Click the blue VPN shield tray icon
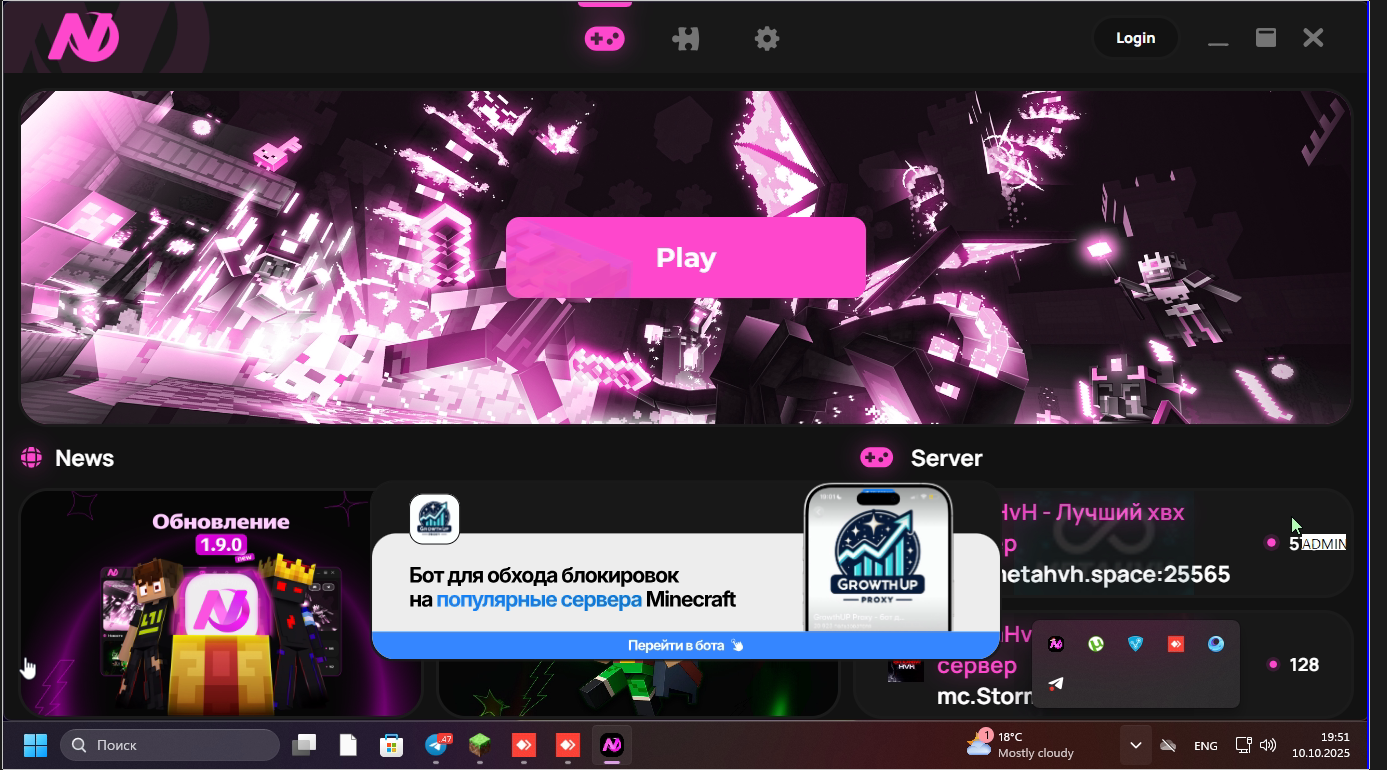Viewport: 1387px width, 770px height. pos(1135,644)
